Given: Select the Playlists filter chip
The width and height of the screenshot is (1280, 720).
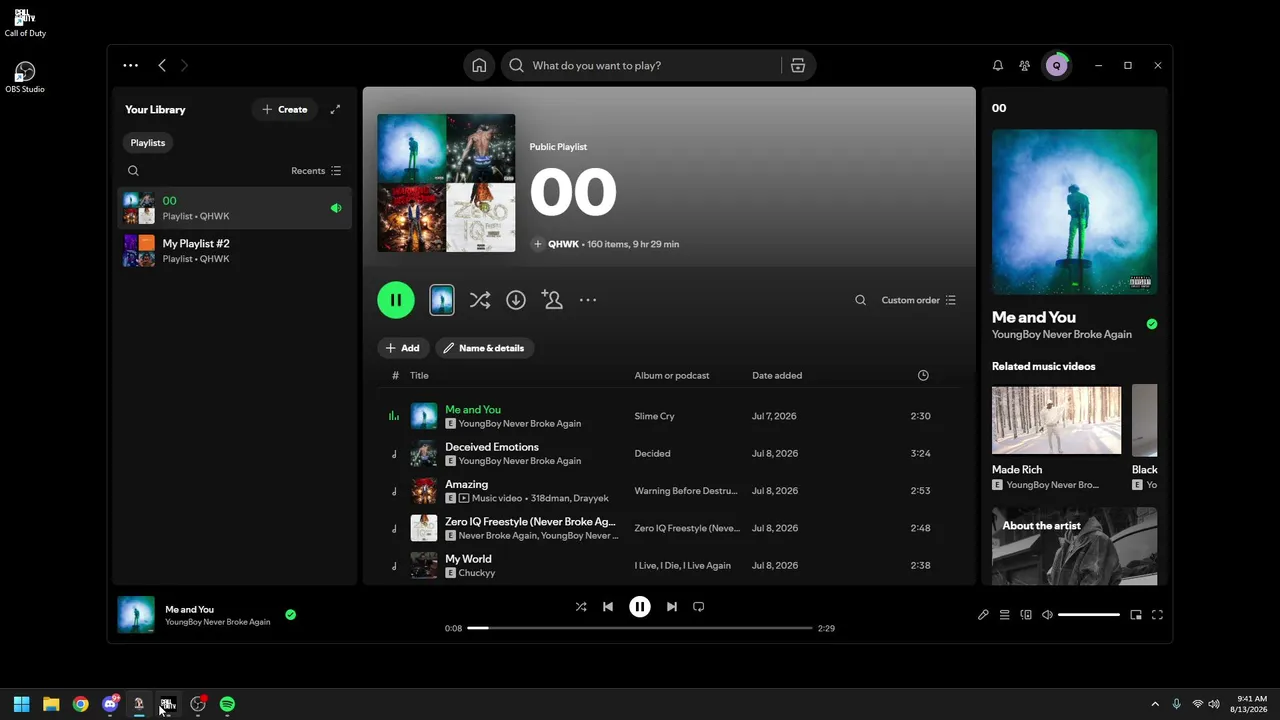Looking at the screenshot, I should [x=147, y=143].
